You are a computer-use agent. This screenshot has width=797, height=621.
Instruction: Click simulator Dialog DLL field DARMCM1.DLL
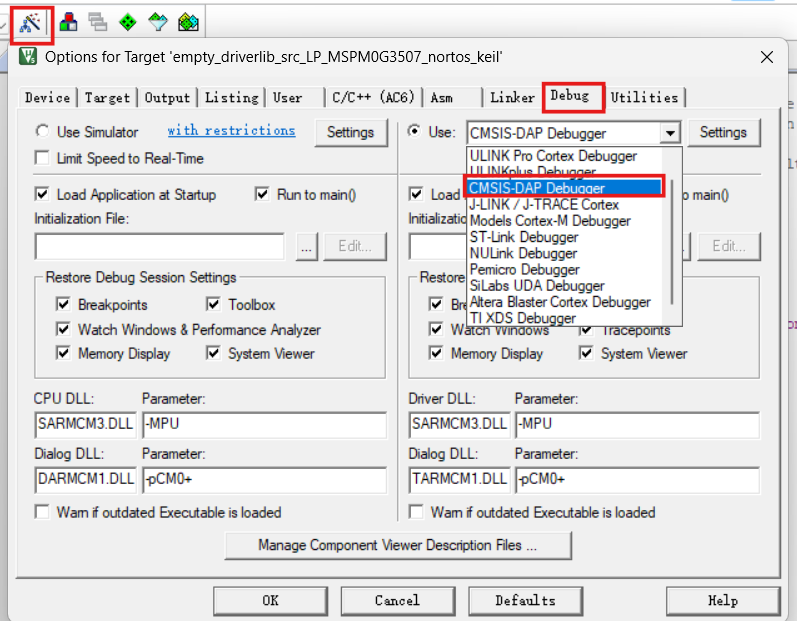(85, 479)
